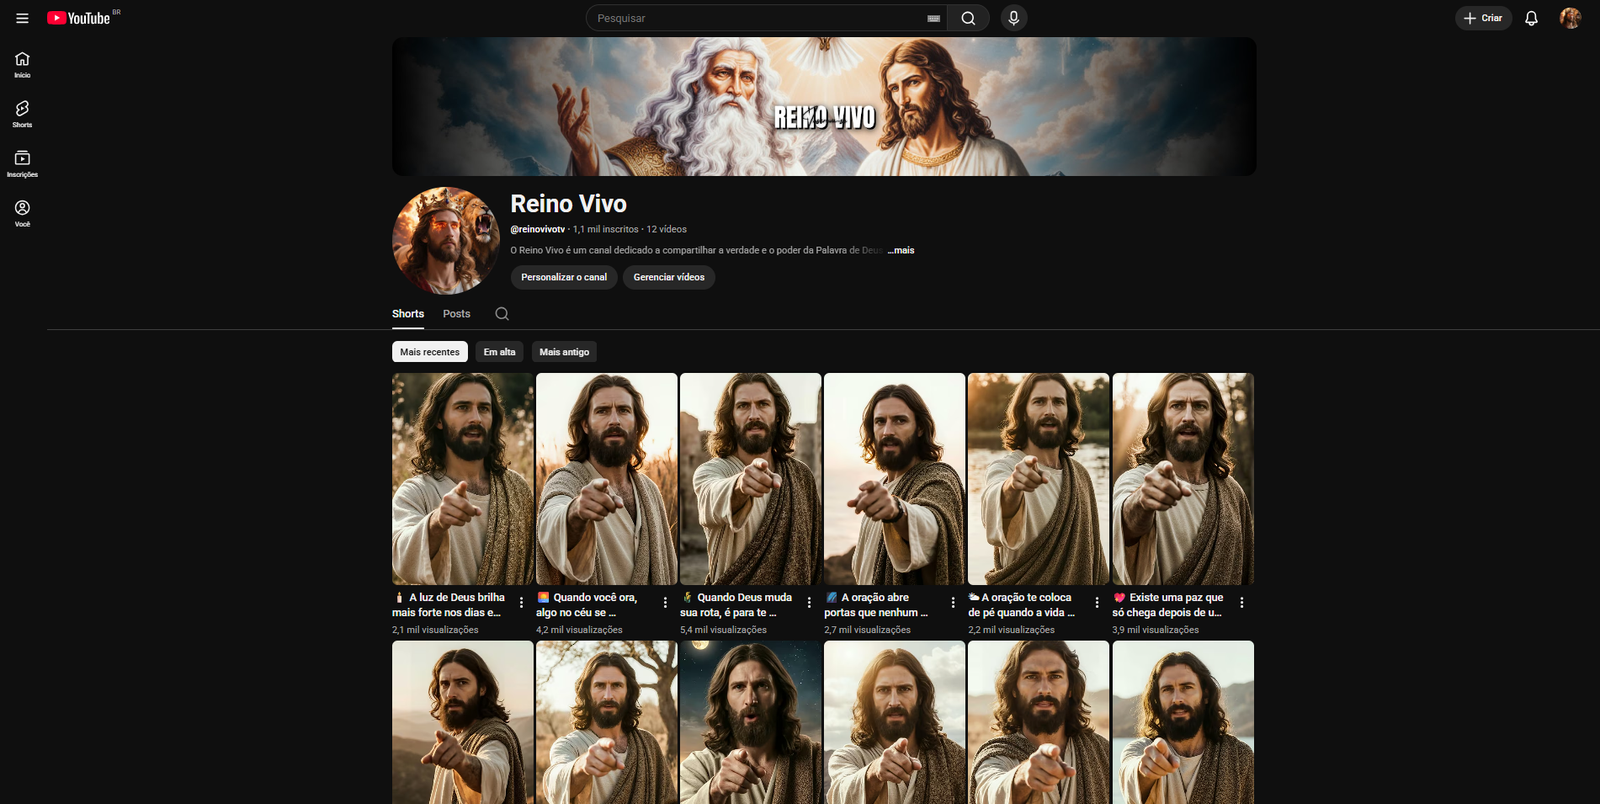This screenshot has width=1600, height=804.
Task: Click the Reino Vivo channel name heading
Action: (569, 204)
